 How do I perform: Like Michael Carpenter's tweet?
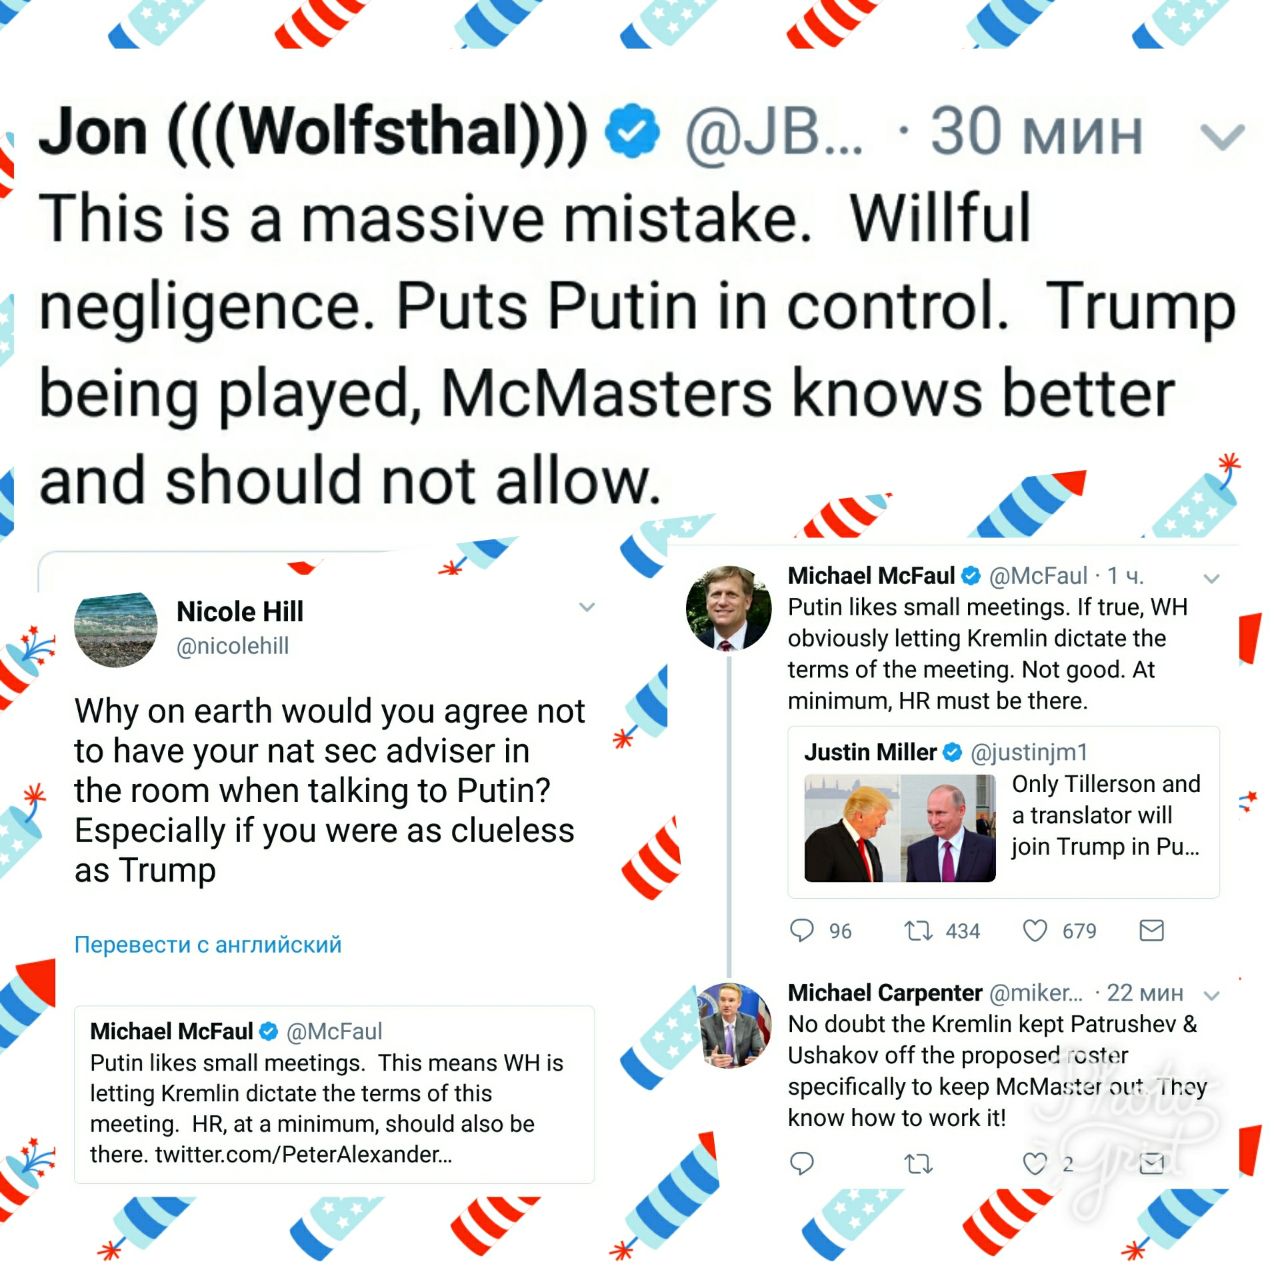click(x=1035, y=1163)
